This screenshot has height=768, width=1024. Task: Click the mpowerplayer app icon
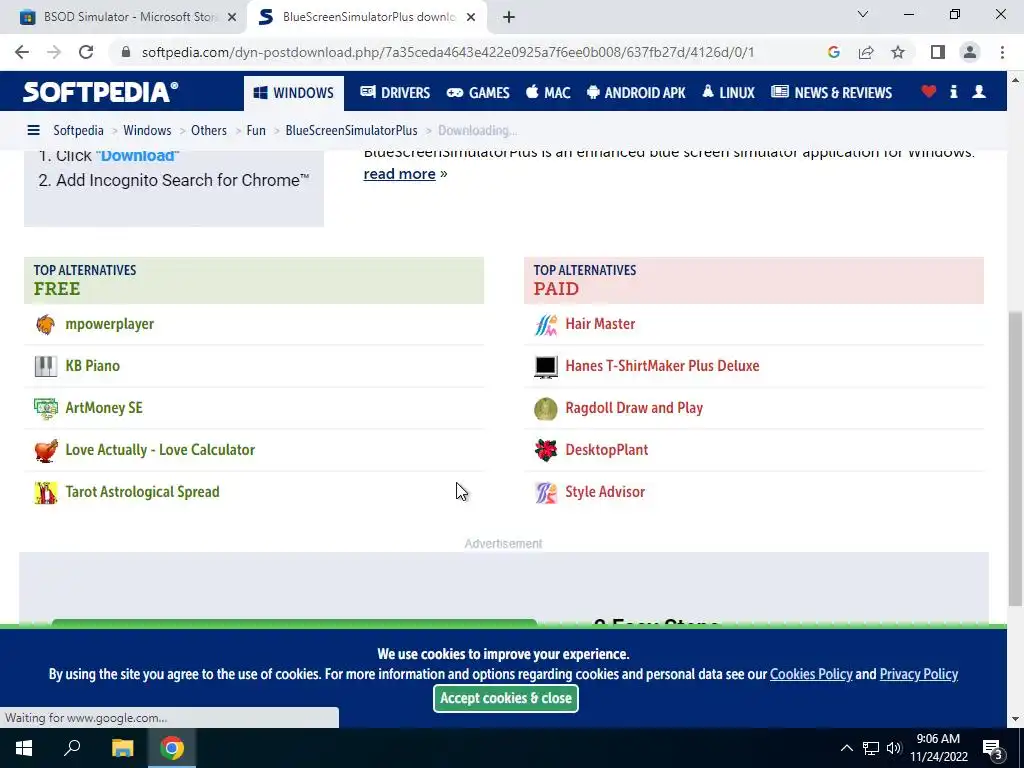[x=46, y=324]
